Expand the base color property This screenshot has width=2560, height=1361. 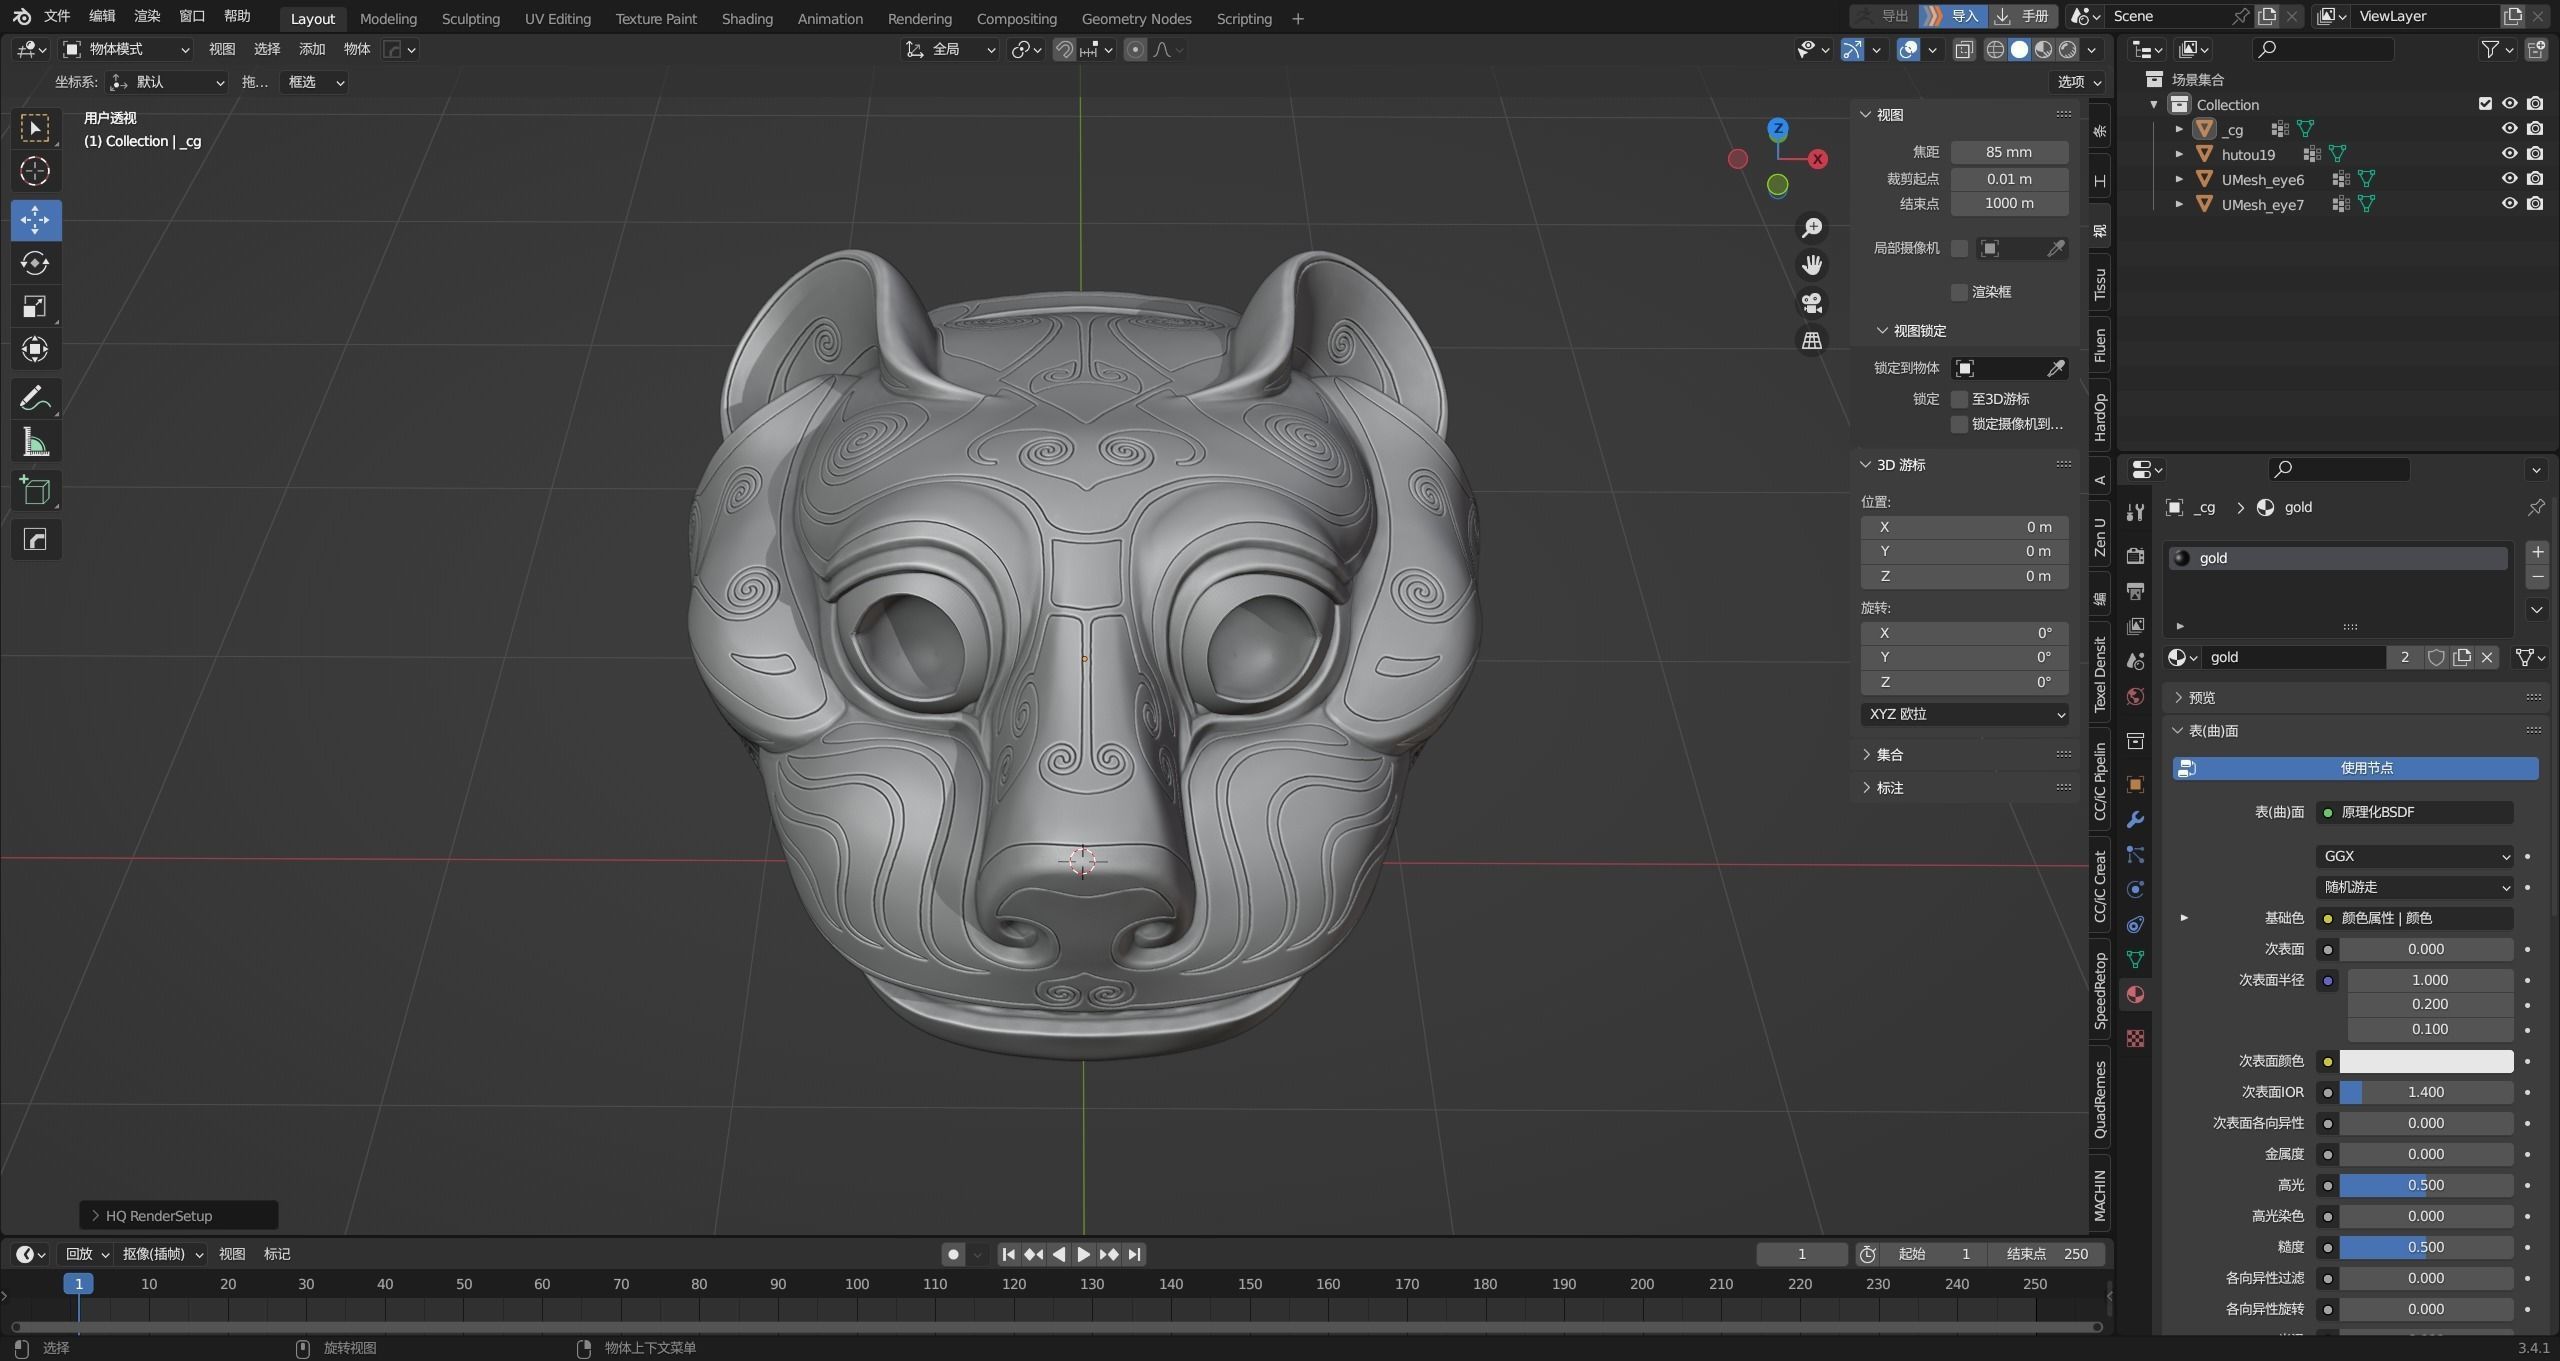[2184, 918]
